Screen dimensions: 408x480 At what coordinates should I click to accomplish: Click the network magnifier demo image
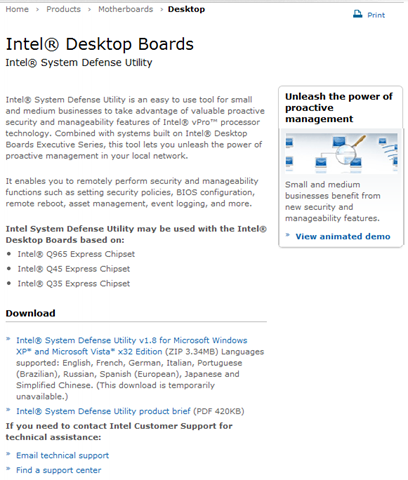341,153
